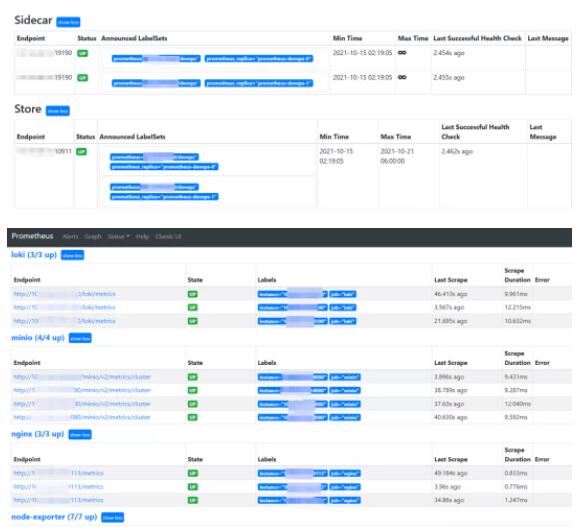Open the Prometheus brand link in navbar
Viewport: 586px width, 530px height.
32,236
